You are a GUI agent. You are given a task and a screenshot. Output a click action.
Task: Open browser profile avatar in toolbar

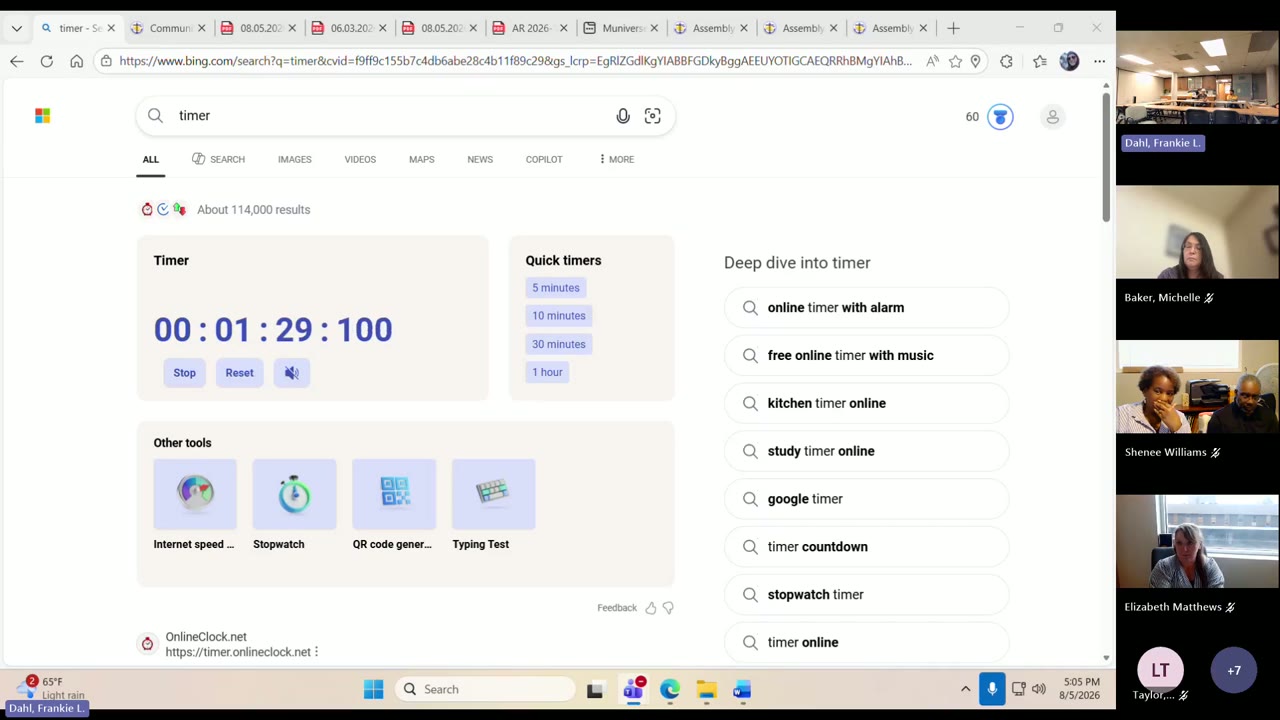click(1069, 61)
